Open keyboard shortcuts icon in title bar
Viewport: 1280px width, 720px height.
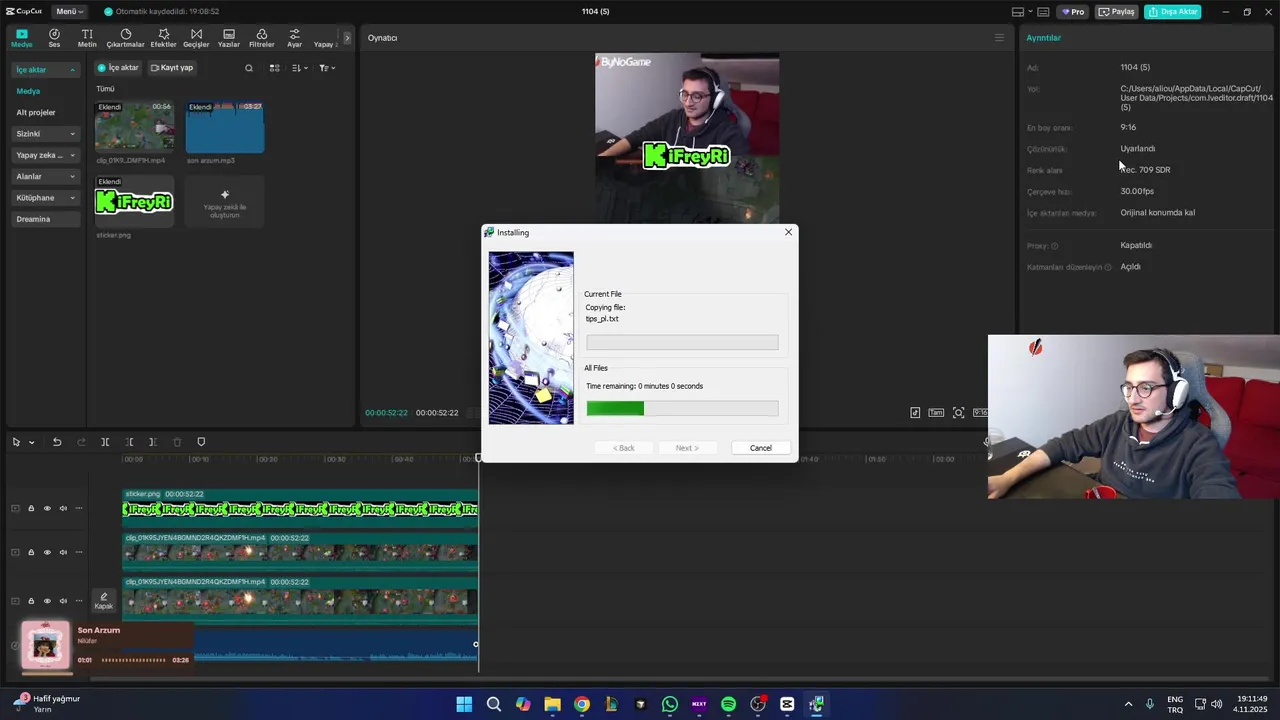pyautogui.click(x=1043, y=12)
